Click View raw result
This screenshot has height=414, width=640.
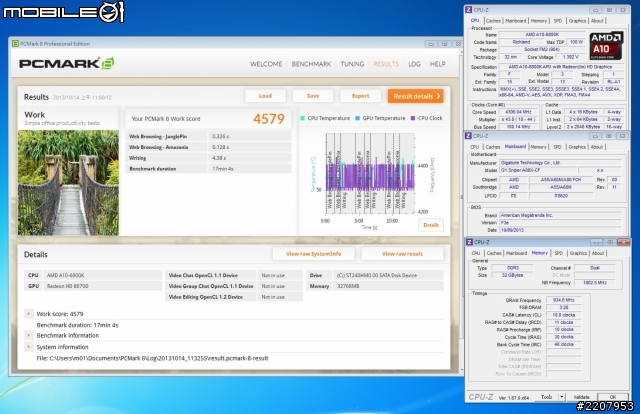click(402, 254)
